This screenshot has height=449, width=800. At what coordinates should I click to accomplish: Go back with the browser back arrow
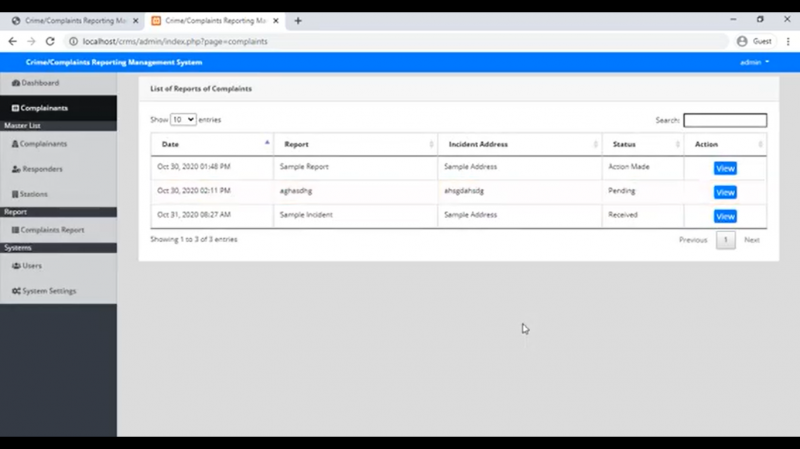point(12,41)
